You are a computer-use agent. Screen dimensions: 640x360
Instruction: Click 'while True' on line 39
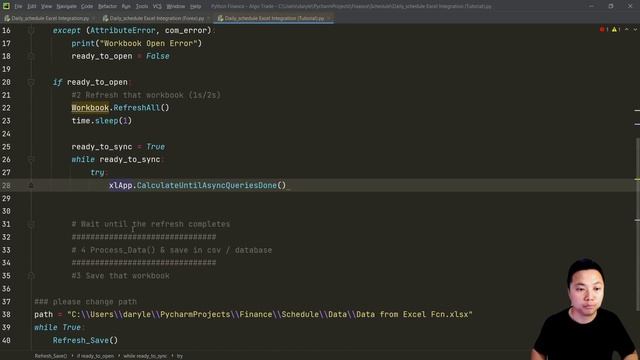pos(58,327)
